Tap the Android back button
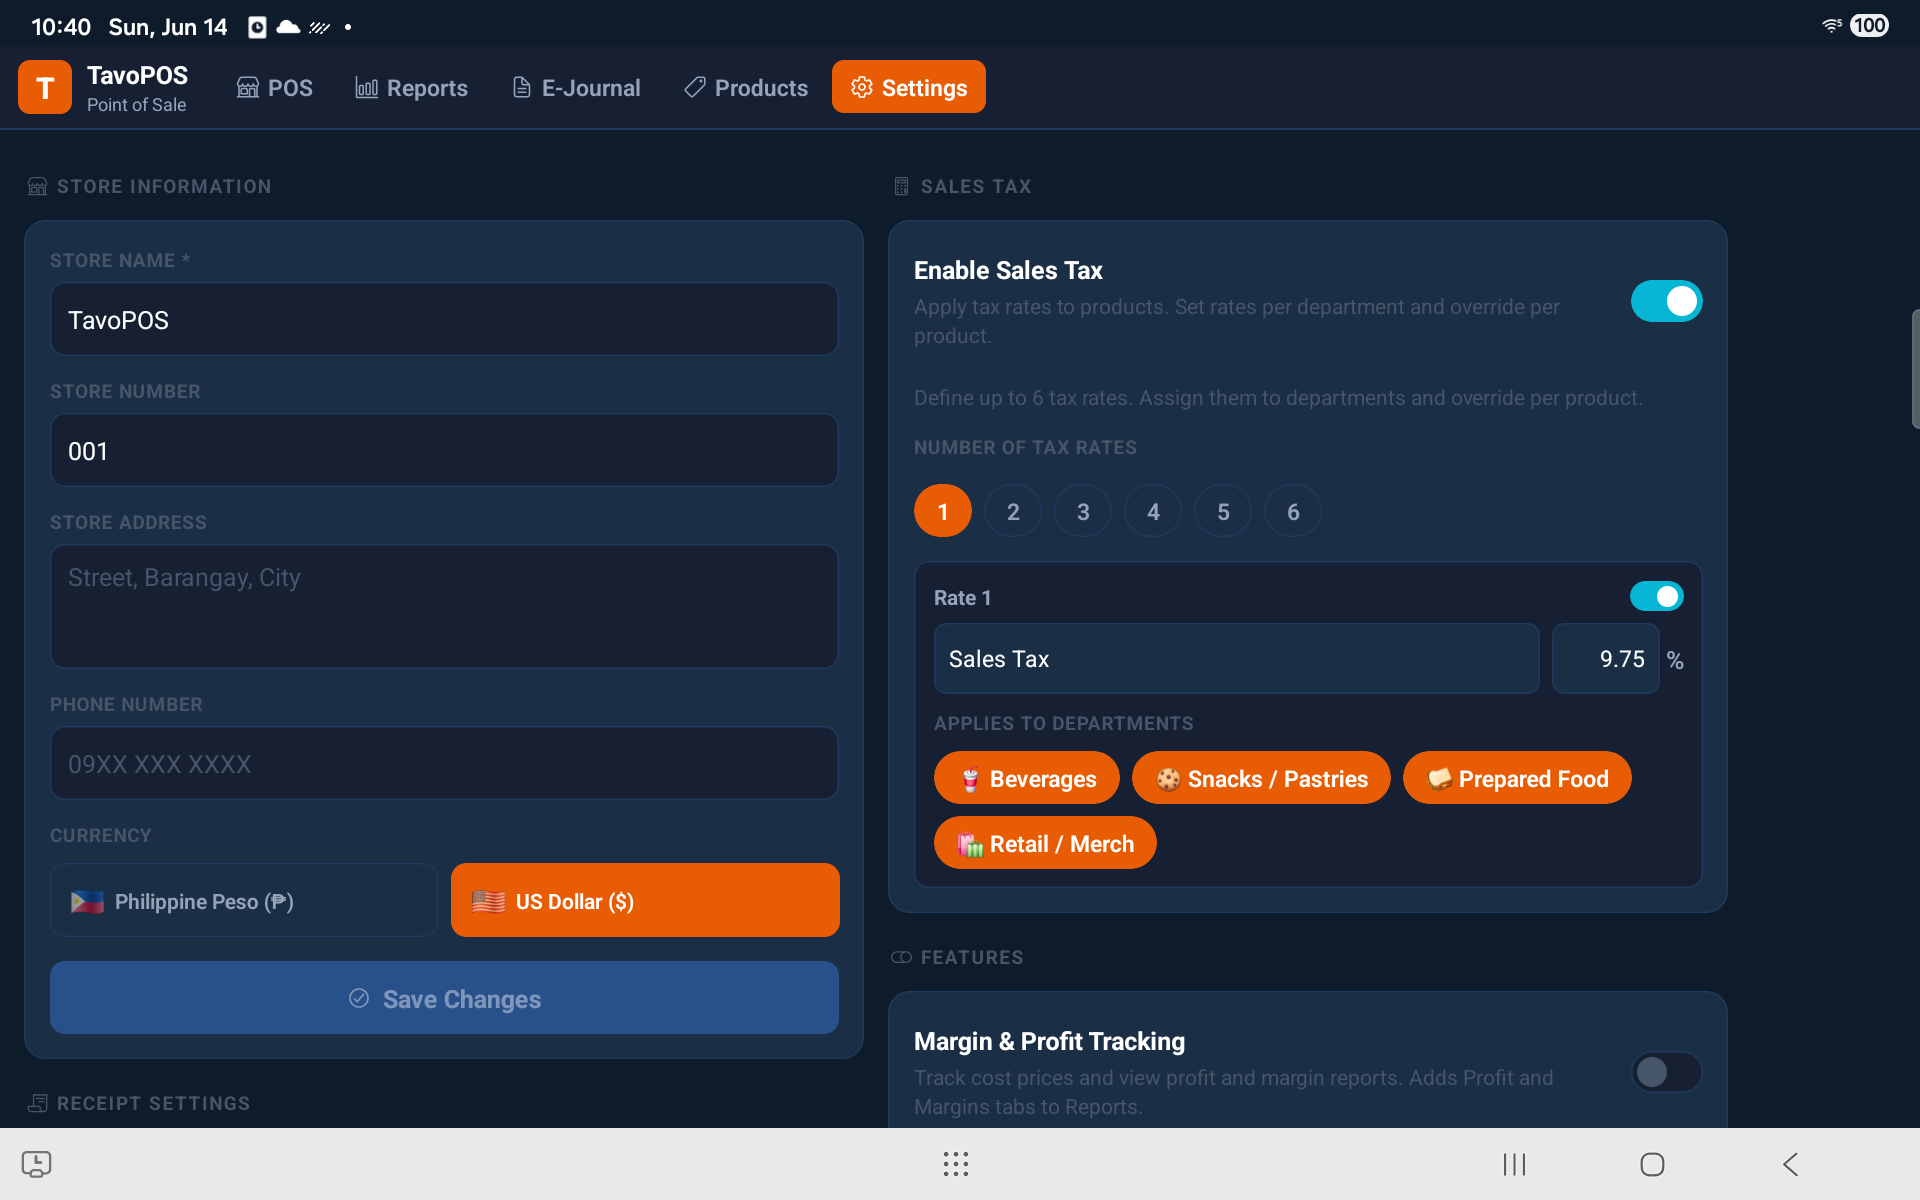Viewport: 1920px width, 1200px height. pyautogui.click(x=1790, y=1164)
